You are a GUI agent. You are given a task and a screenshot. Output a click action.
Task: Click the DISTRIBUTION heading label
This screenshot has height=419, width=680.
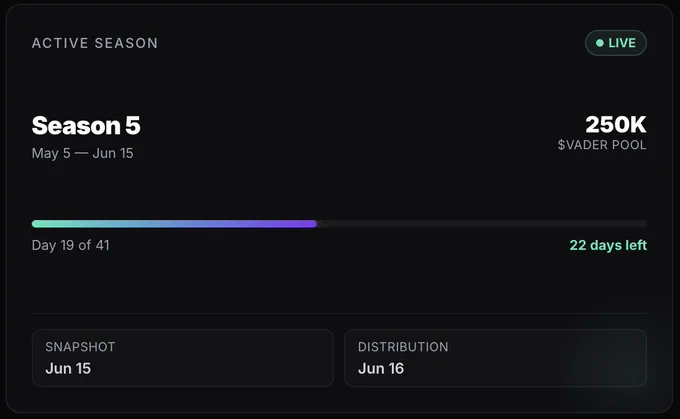point(403,347)
